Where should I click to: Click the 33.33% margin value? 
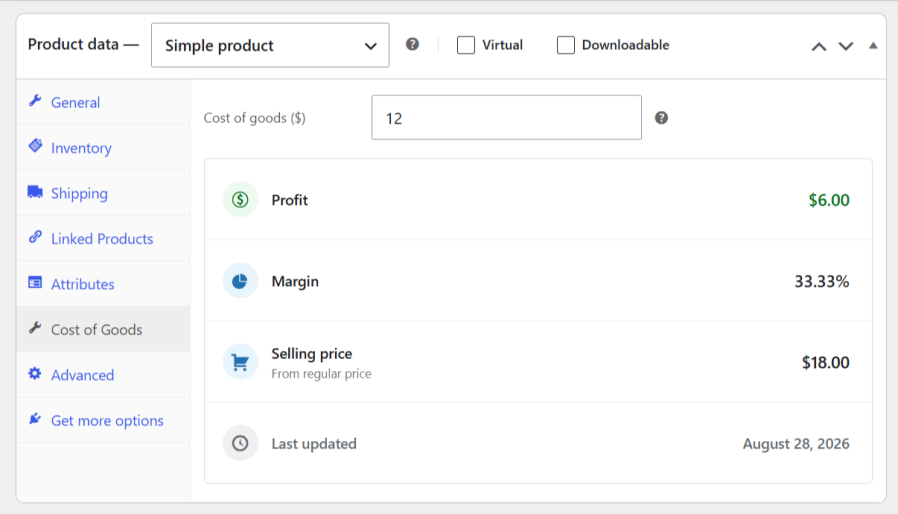tap(821, 281)
